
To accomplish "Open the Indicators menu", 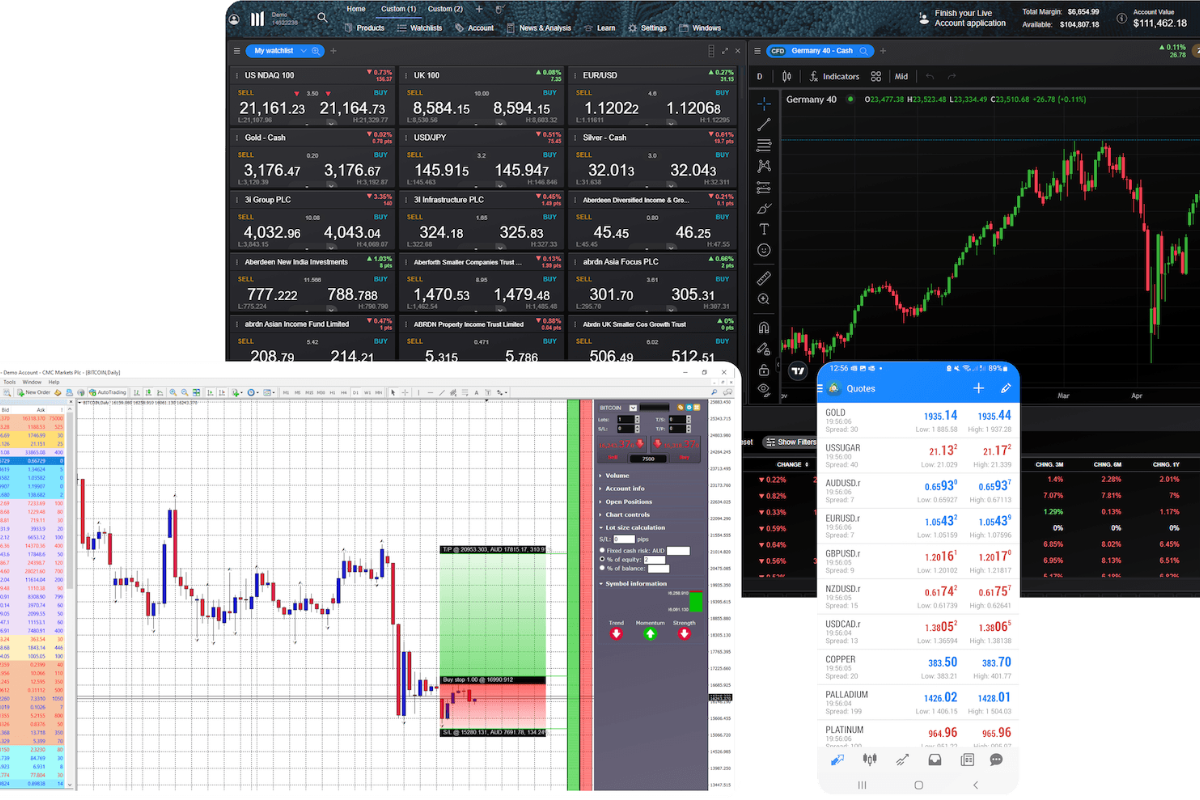I will (x=834, y=76).
